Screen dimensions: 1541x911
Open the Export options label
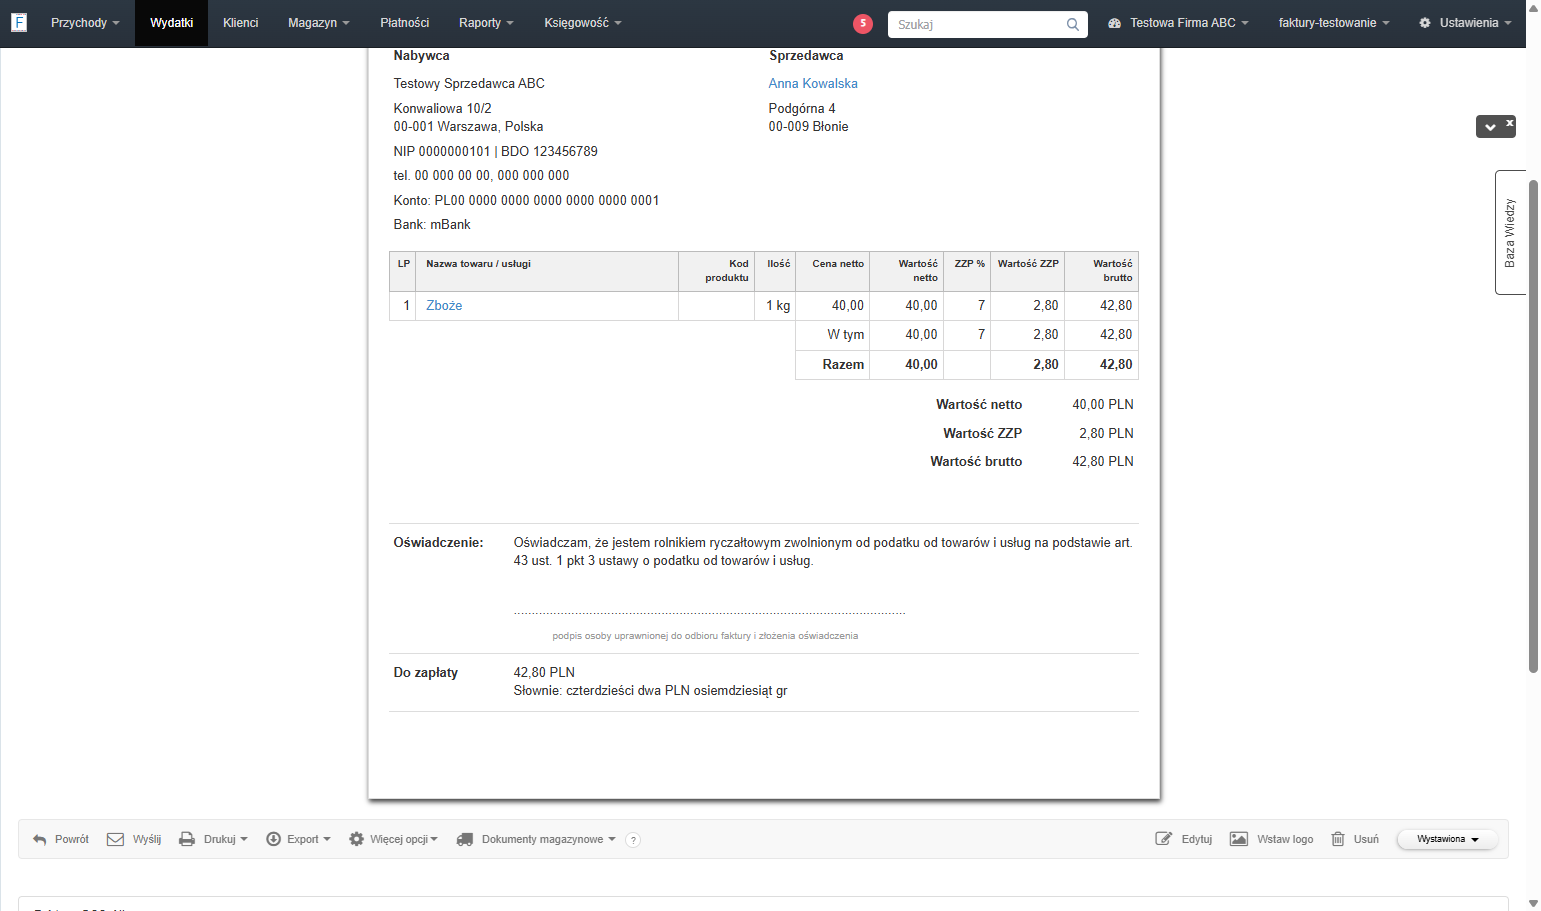click(303, 840)
